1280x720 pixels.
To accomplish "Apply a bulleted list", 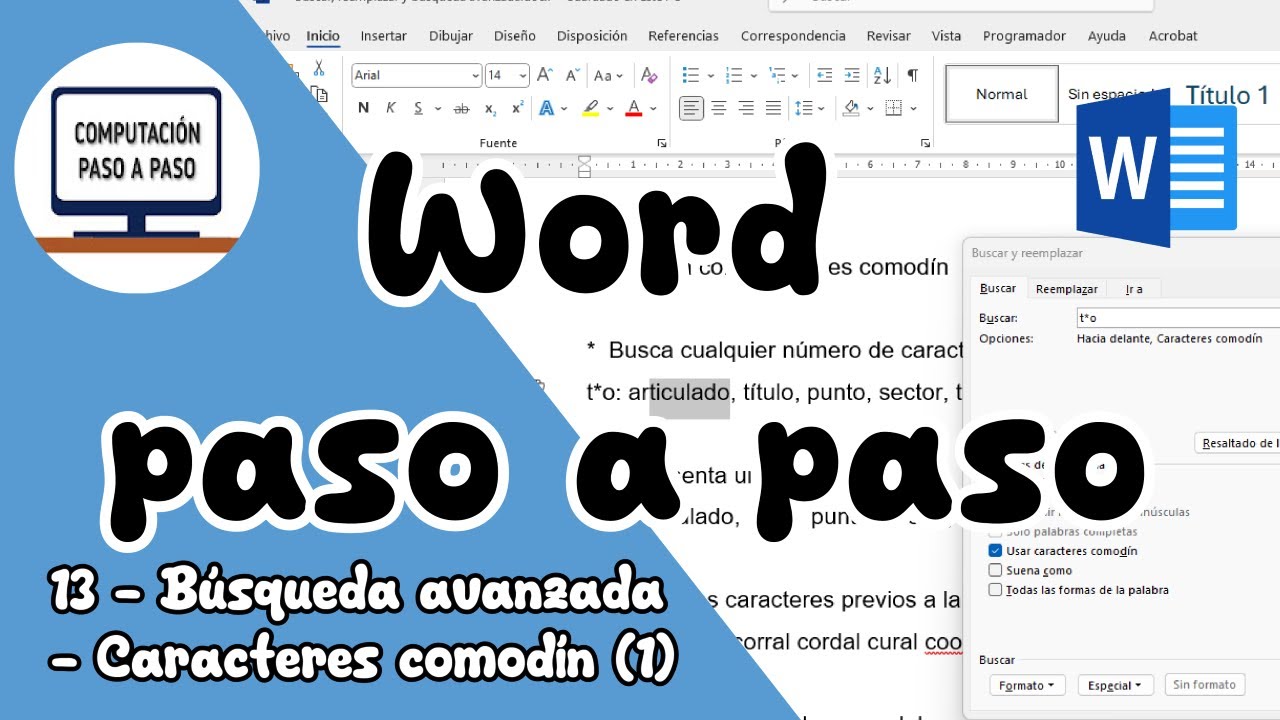I will [x=690, y=75].
